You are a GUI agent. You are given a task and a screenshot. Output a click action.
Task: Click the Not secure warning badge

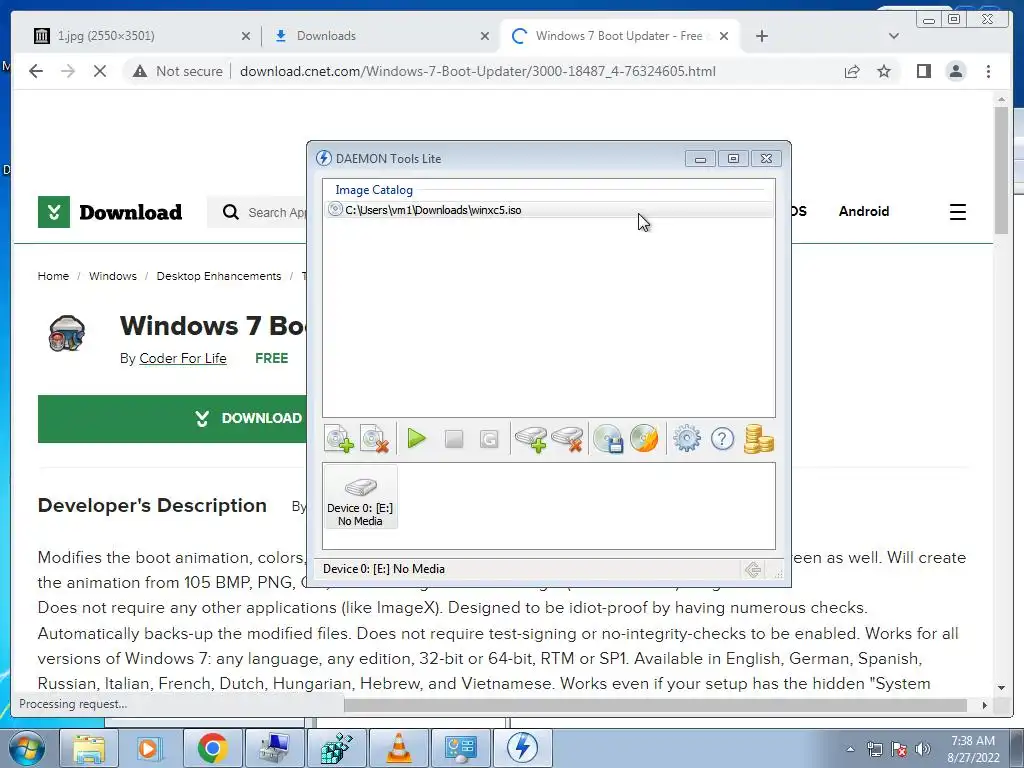tap(178, 71)
